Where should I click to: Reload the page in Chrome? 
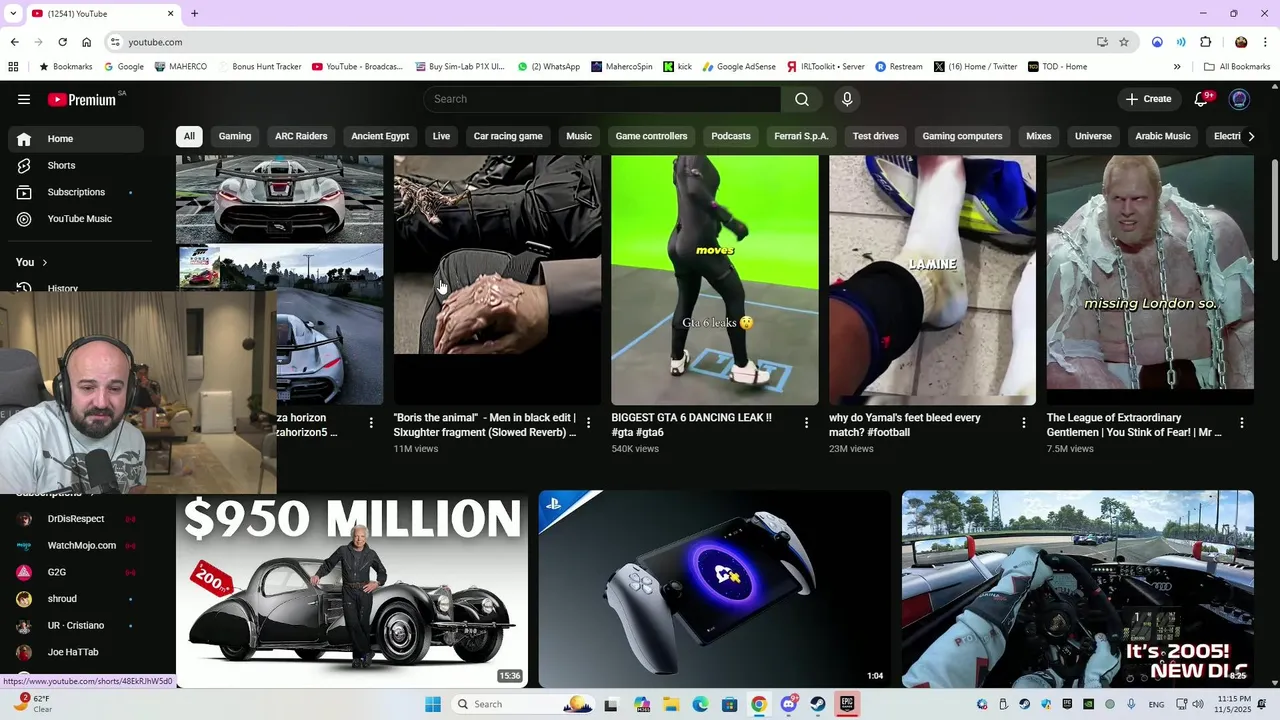click(x=62, y=42)
